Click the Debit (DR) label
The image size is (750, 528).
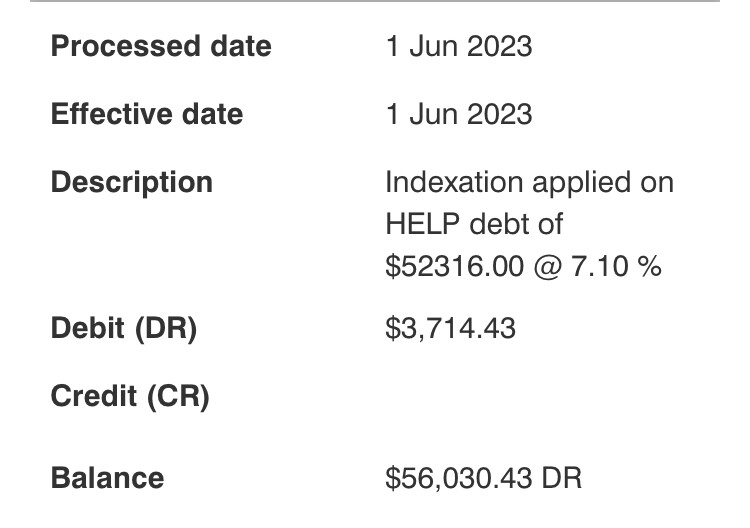(123, 328)
